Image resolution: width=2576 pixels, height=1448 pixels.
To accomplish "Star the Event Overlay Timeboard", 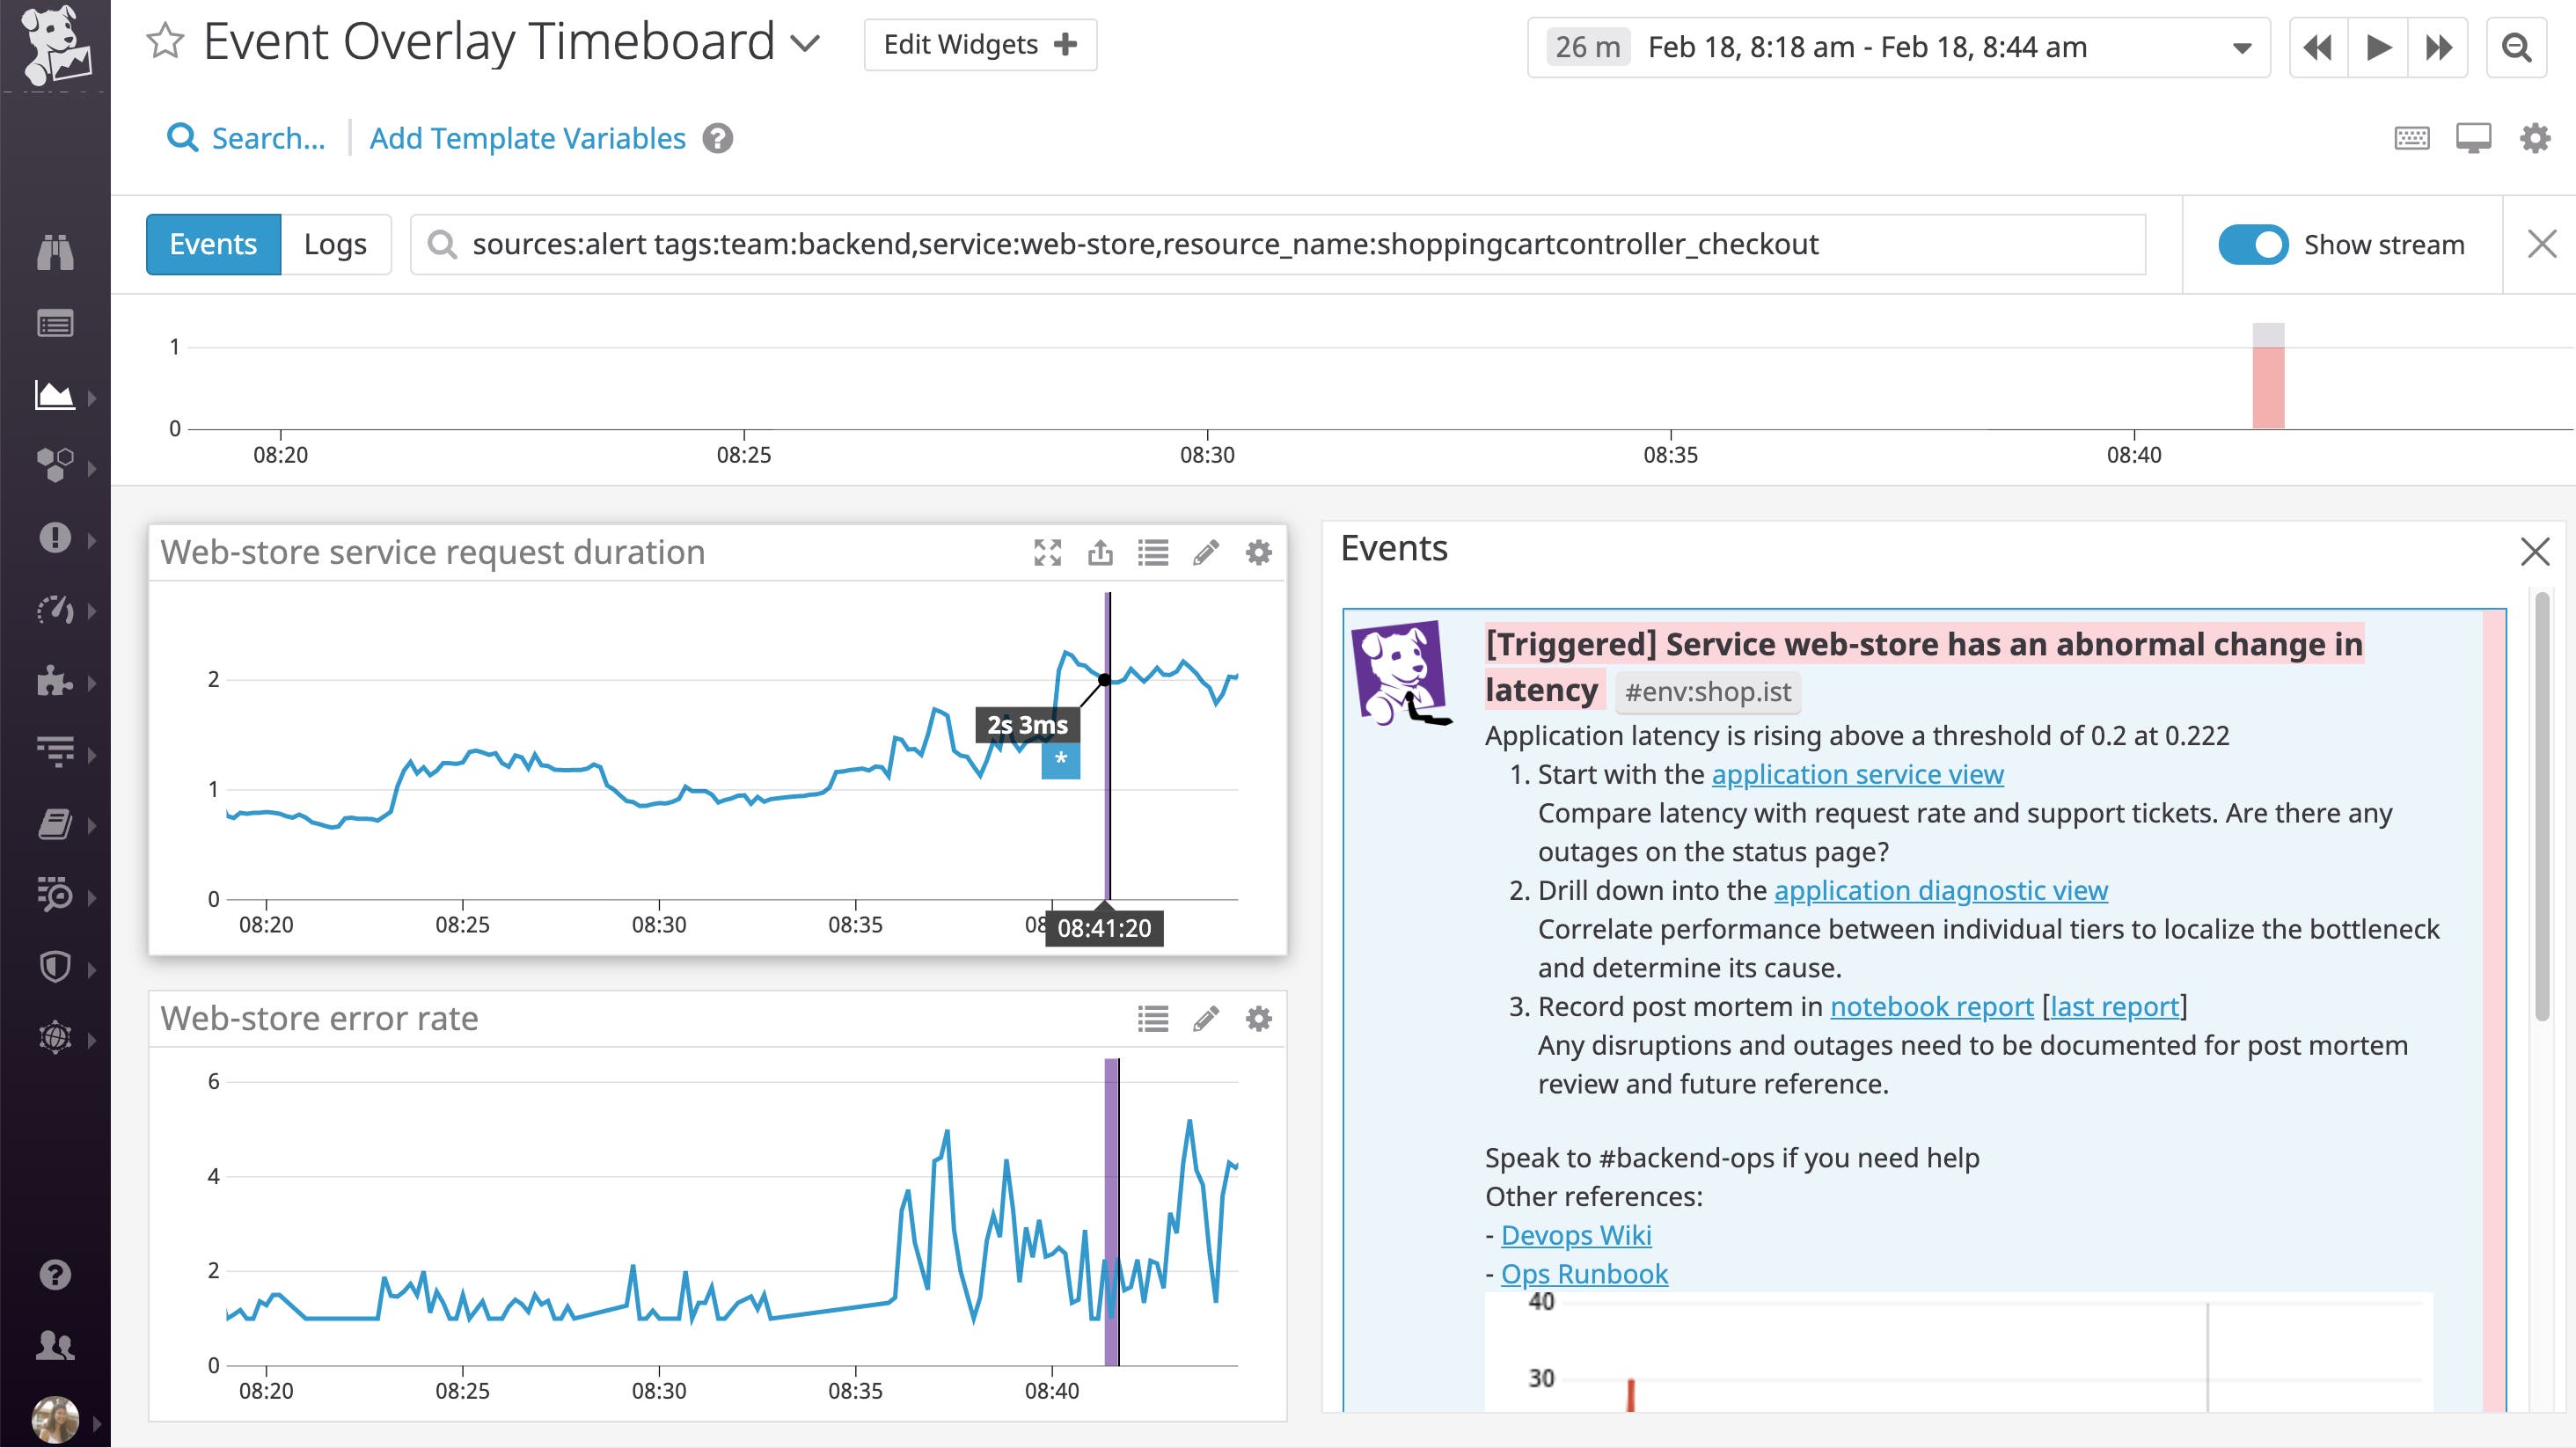I will tap(165, 42).
